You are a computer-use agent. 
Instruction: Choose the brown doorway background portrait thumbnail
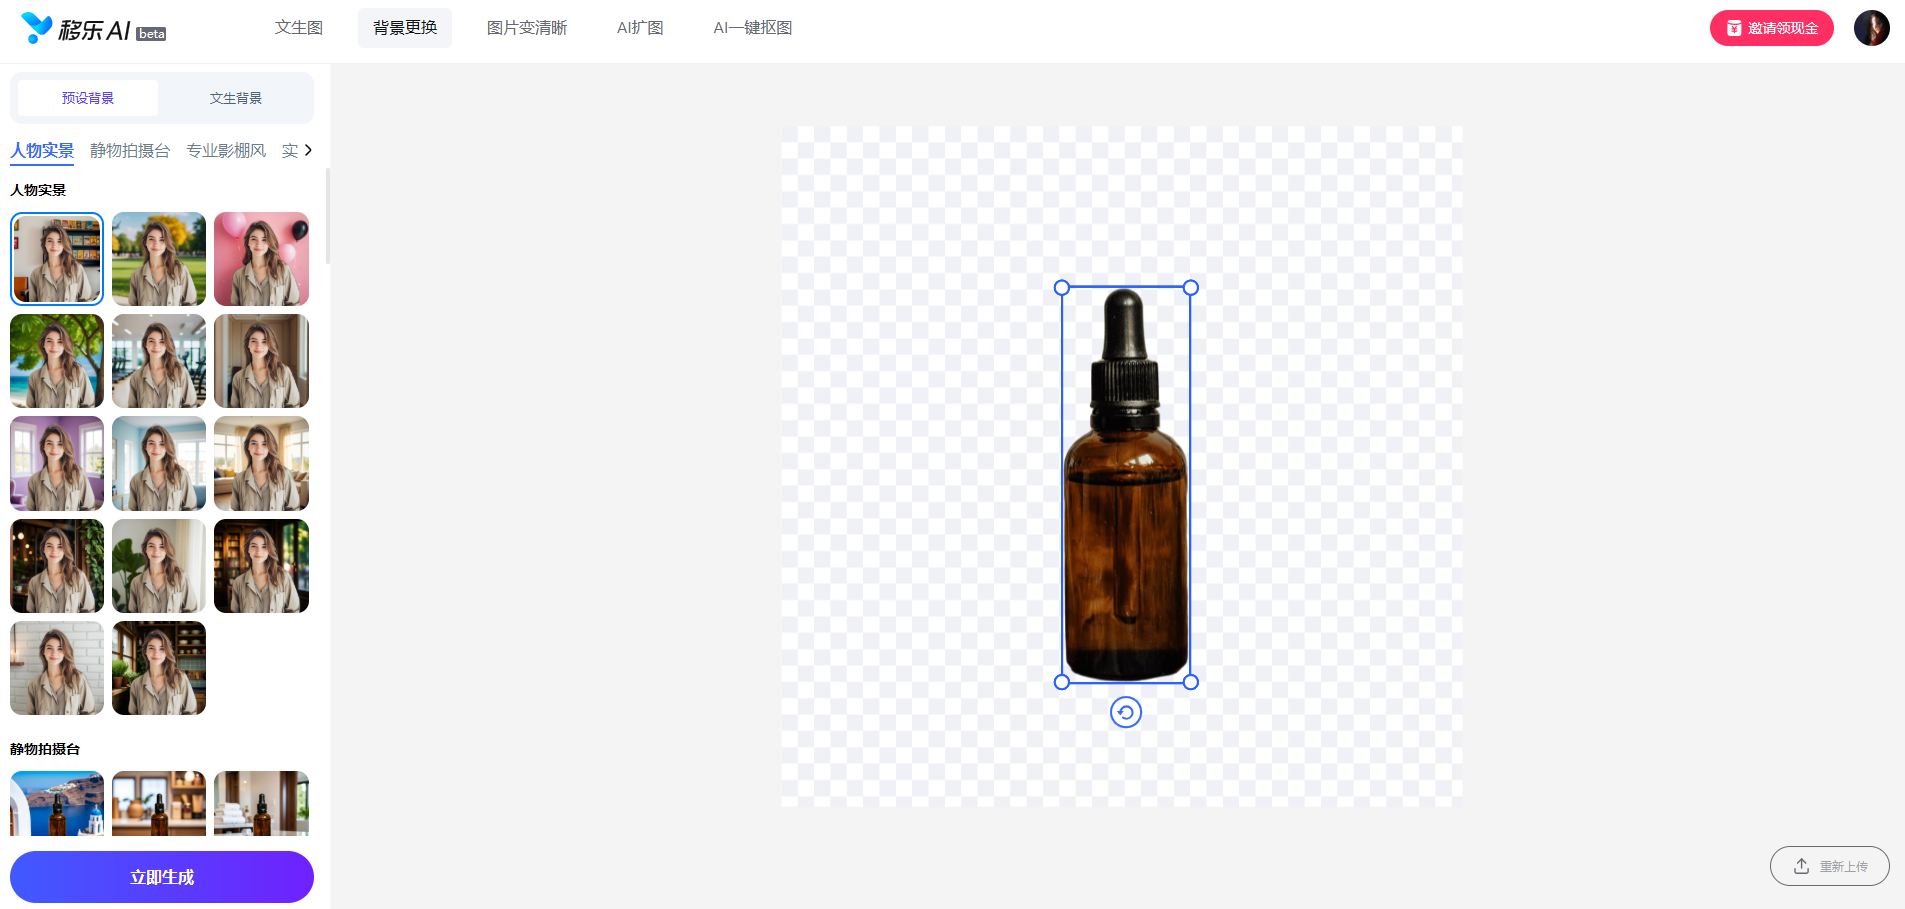[x=261, y=361]
